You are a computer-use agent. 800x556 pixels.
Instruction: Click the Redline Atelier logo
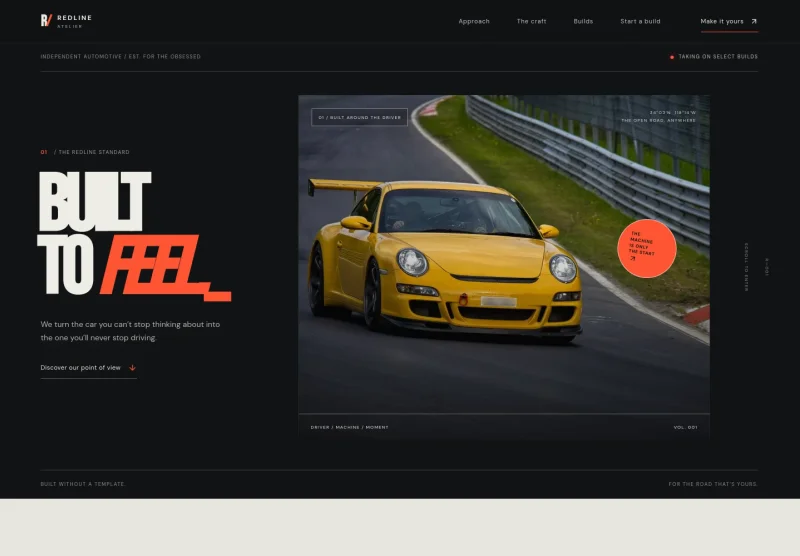pyautogui.click(x=66, y=21)
